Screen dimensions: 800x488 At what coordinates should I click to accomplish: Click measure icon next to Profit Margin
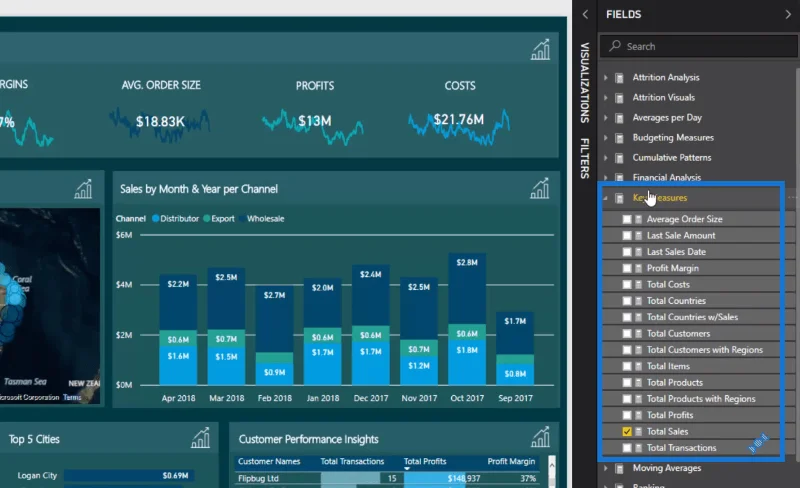coord(639,268)
